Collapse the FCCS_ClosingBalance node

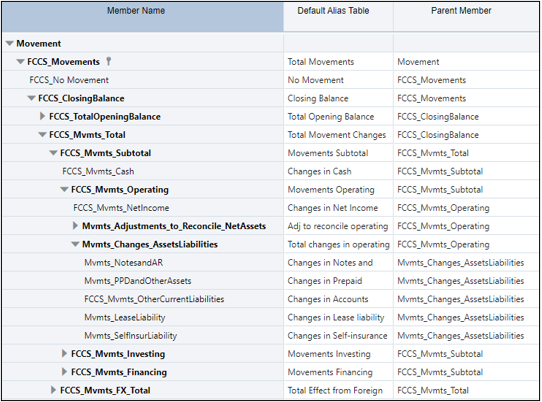(31, 99)
